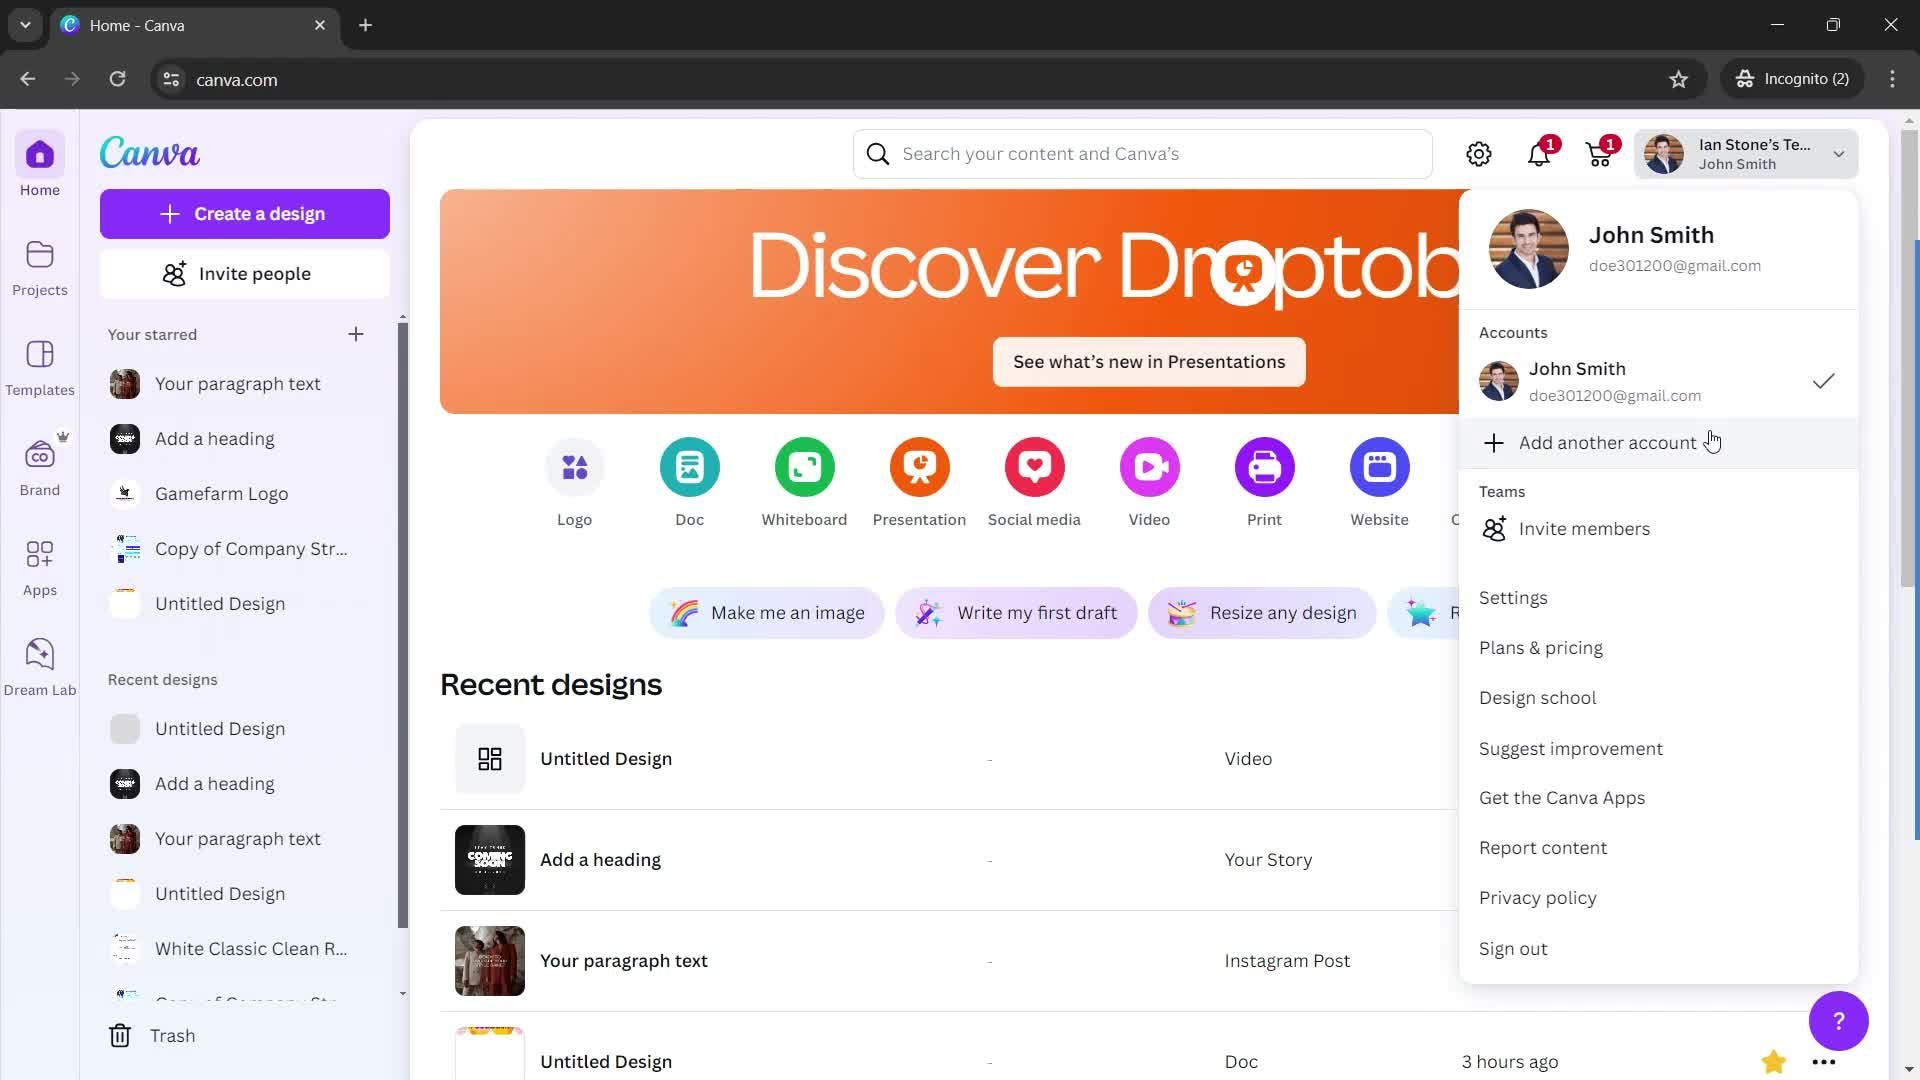Create a new Presentation

[920, 483]
